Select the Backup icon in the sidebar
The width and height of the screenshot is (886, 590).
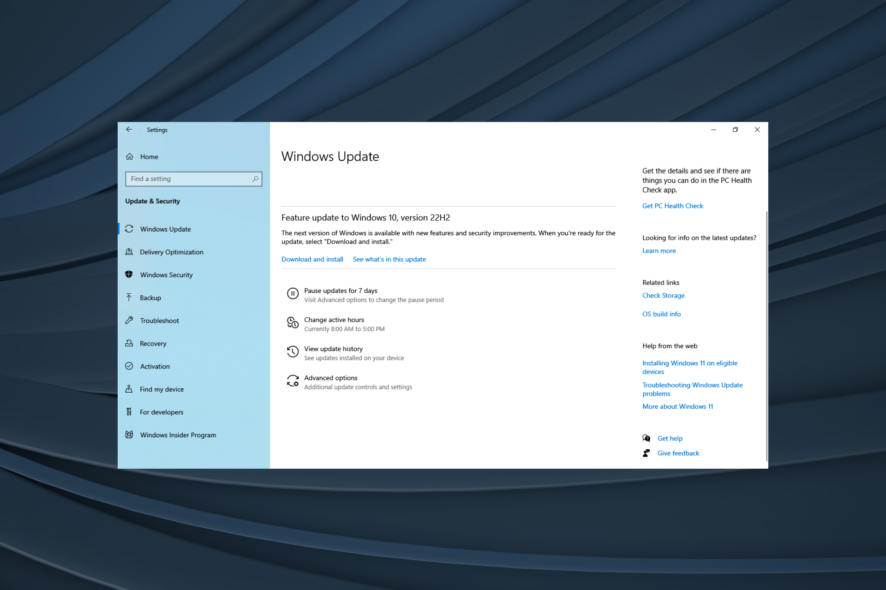tap(130, 298)
